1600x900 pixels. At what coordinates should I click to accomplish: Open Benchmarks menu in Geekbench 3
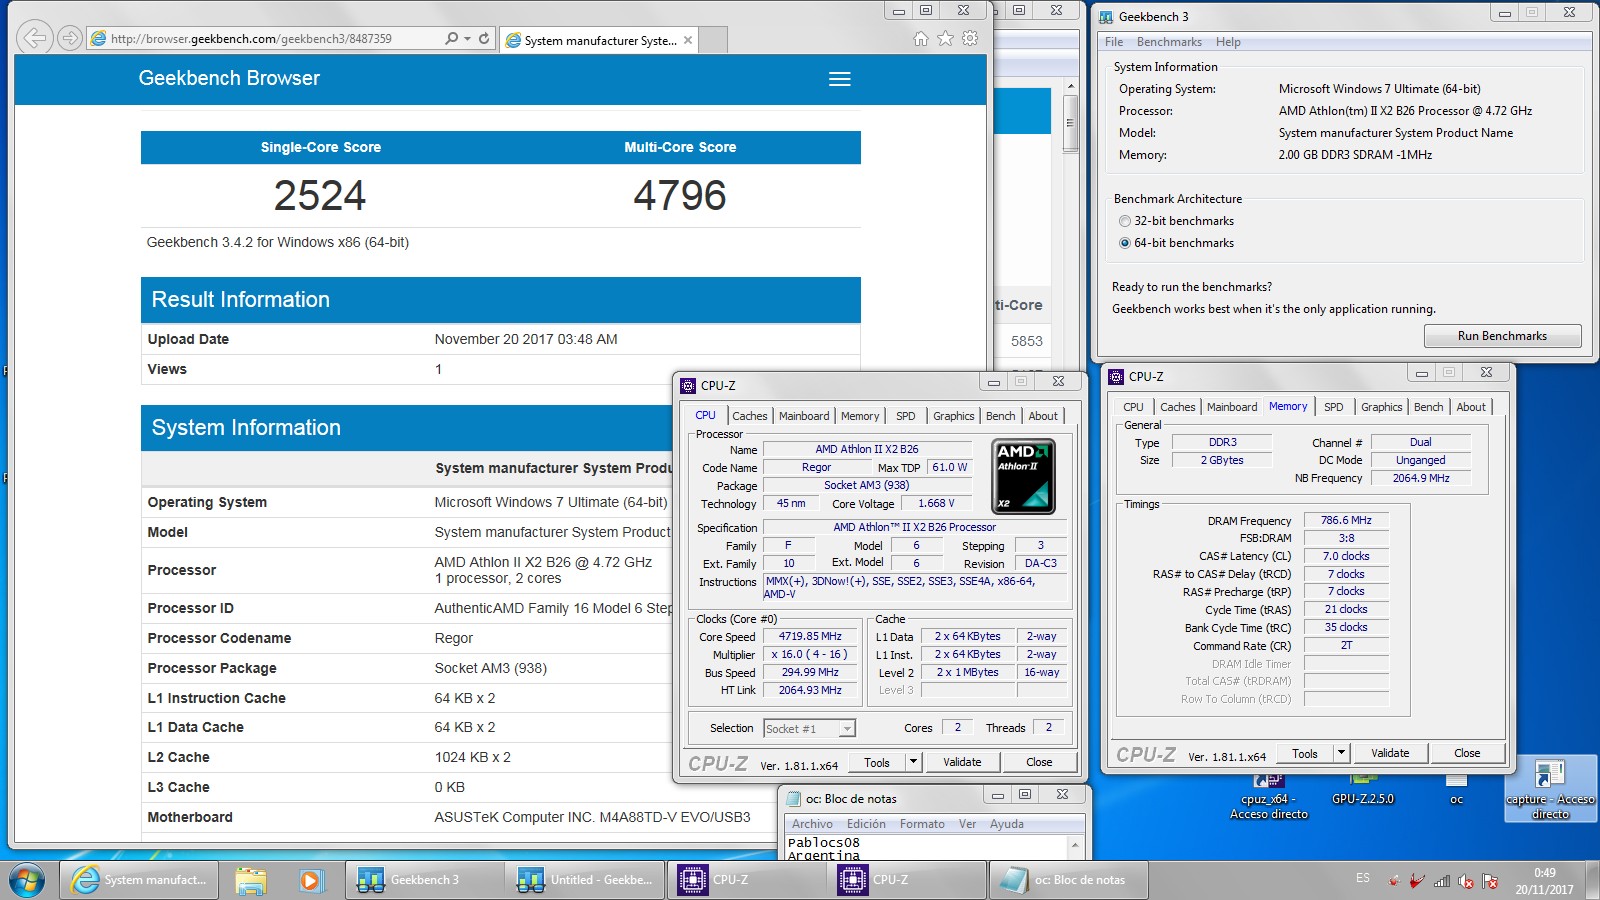coord(1169,42)
